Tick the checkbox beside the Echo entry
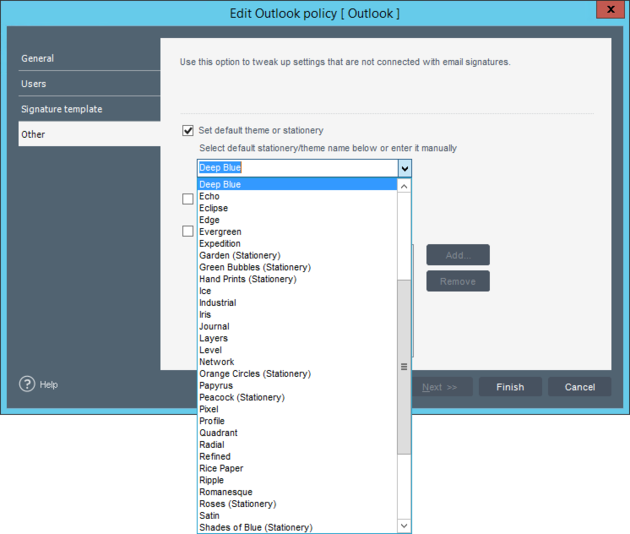 (188, 198)
